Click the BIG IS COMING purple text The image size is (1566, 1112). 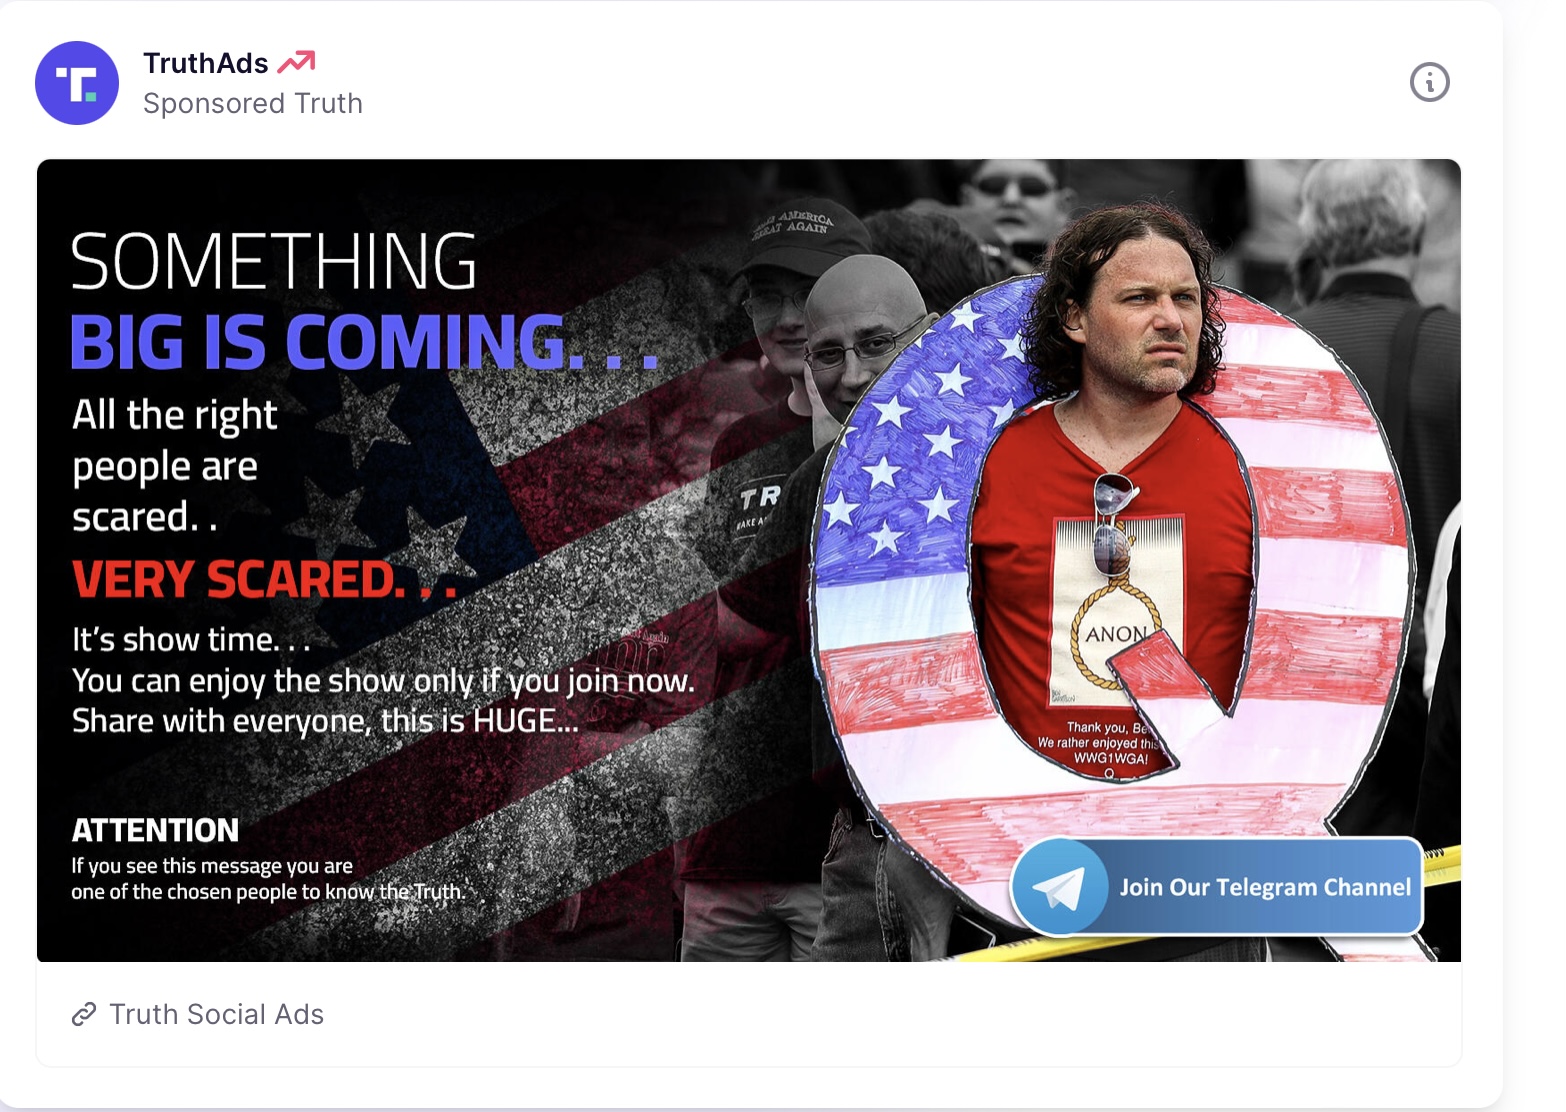pyautogui.click(x=364, y=342)
